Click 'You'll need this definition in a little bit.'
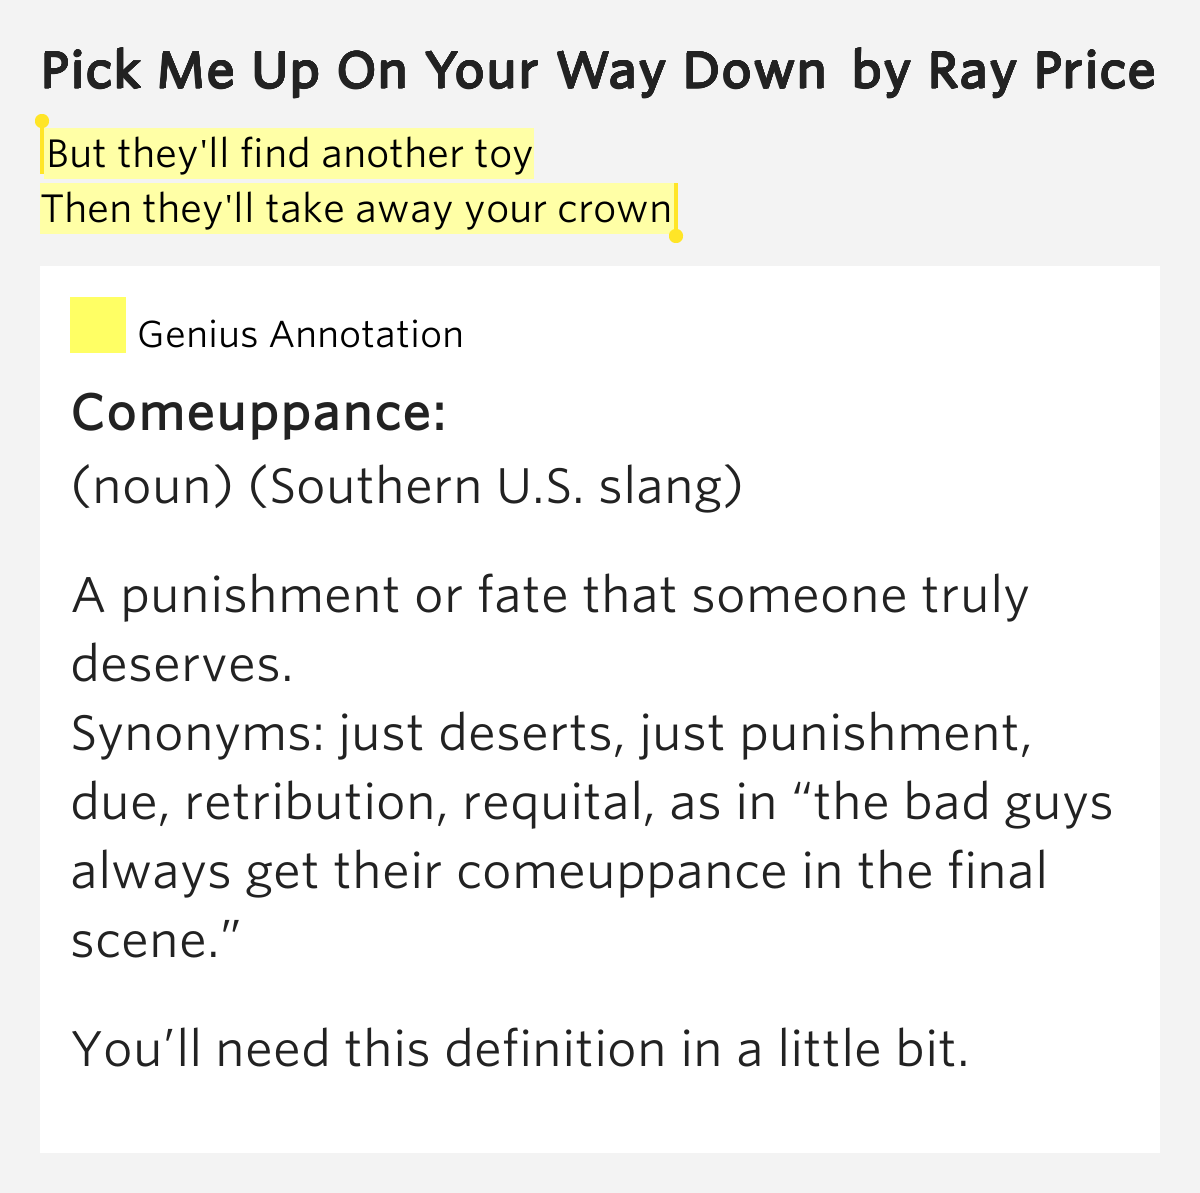The height and width of the screenshot is (1193, 1200). [521, 1050]
